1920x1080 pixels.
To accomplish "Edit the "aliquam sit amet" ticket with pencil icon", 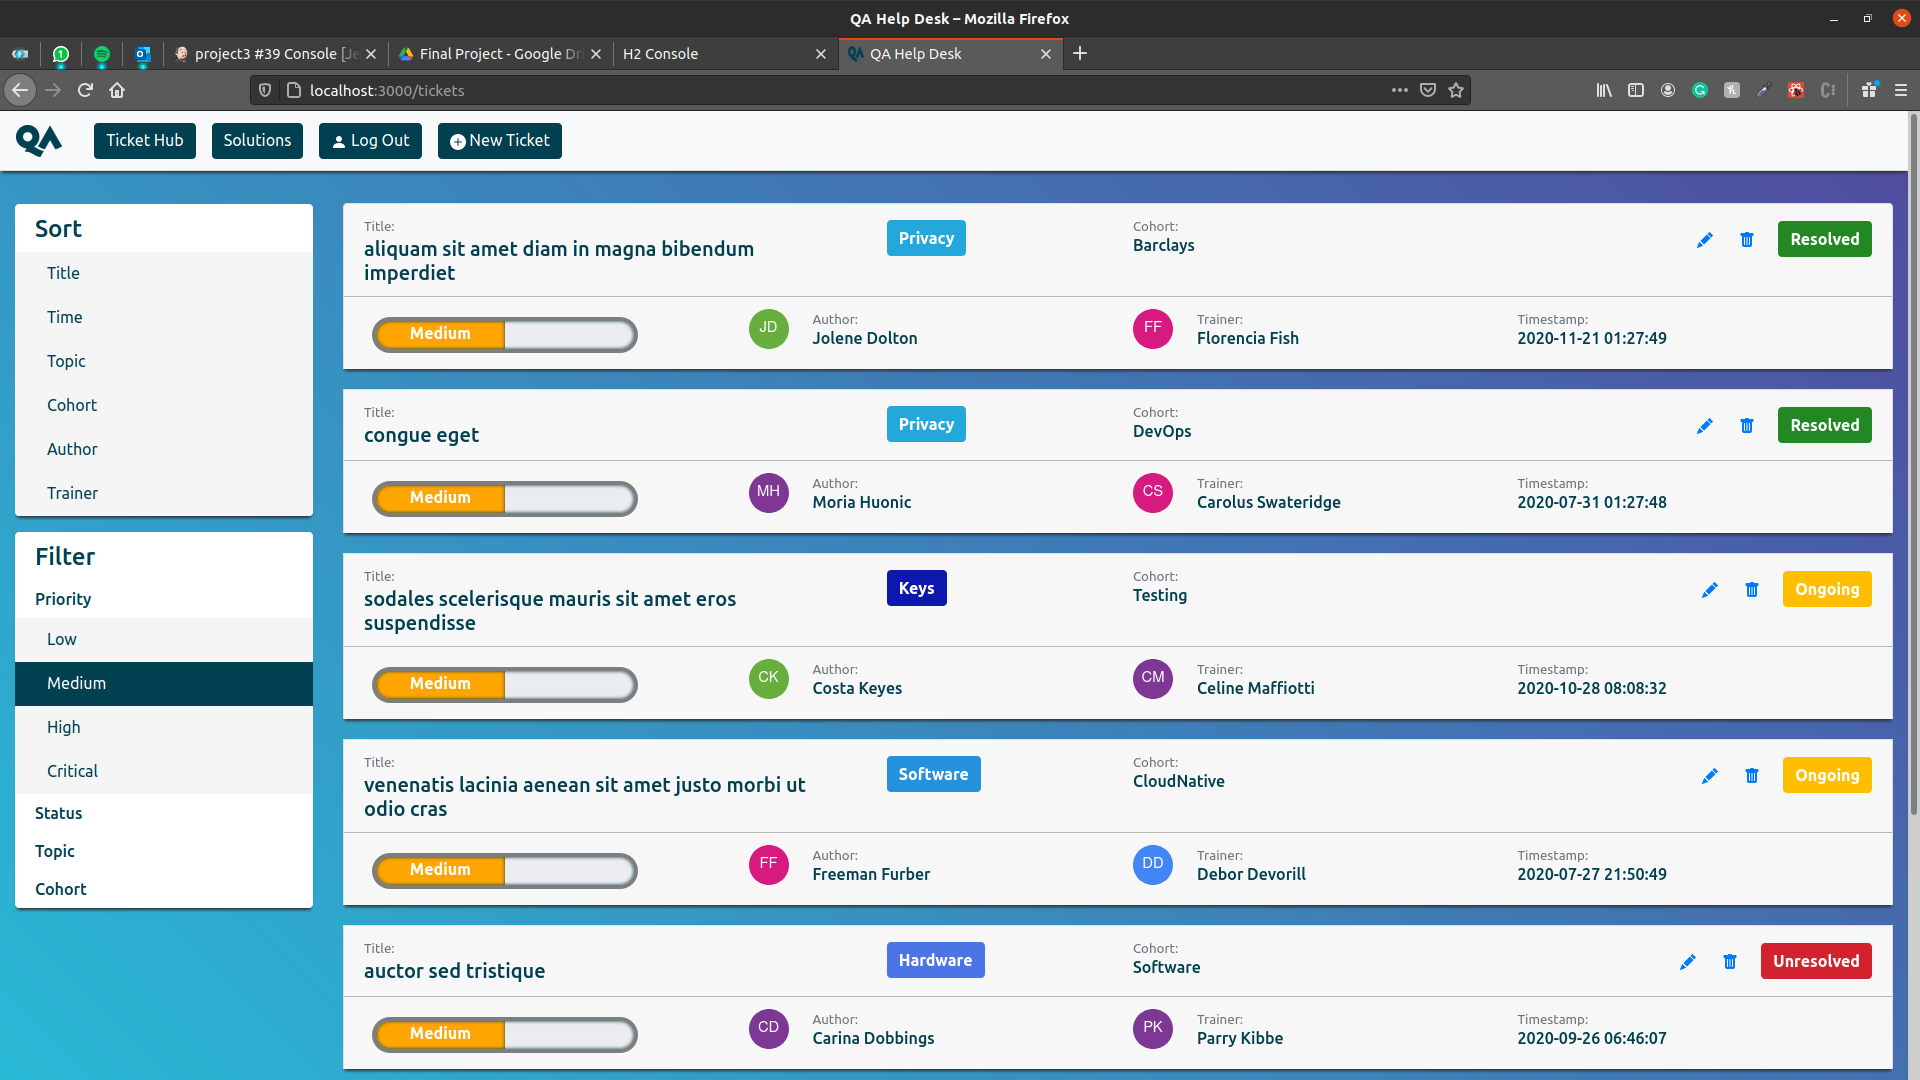I will 1705,240.
